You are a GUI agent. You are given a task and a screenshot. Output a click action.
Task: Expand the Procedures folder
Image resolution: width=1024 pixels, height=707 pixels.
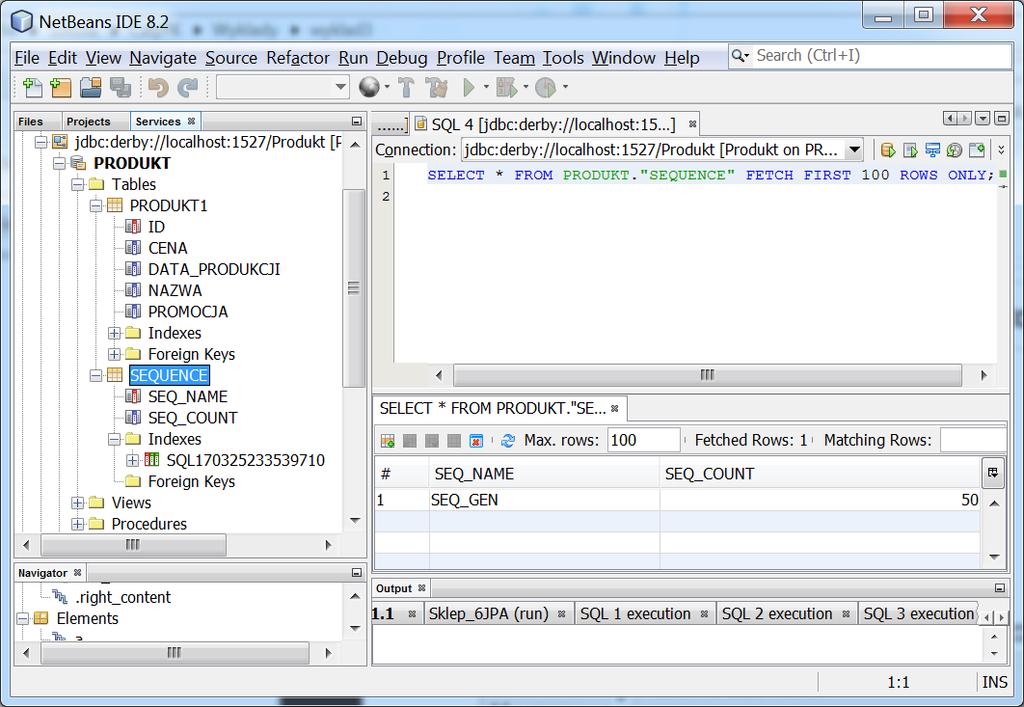[x=78, y=524]
